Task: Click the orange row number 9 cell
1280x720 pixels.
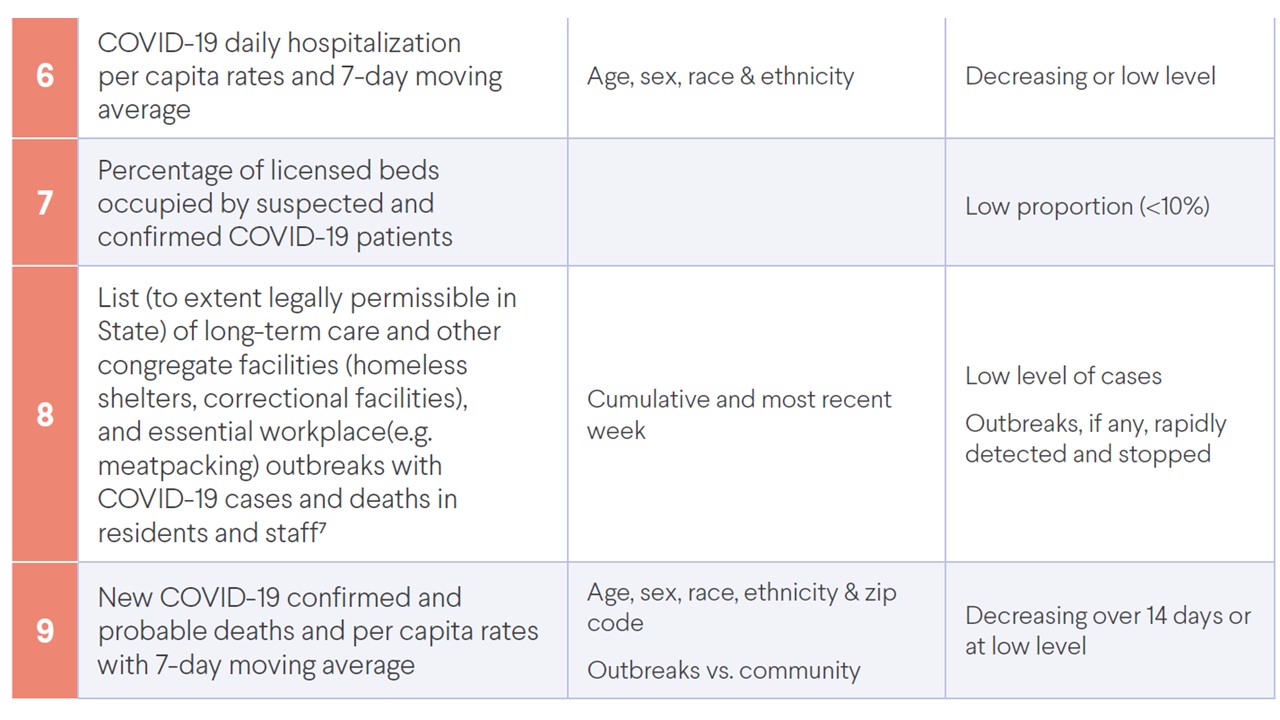Action: pos(45,631)
